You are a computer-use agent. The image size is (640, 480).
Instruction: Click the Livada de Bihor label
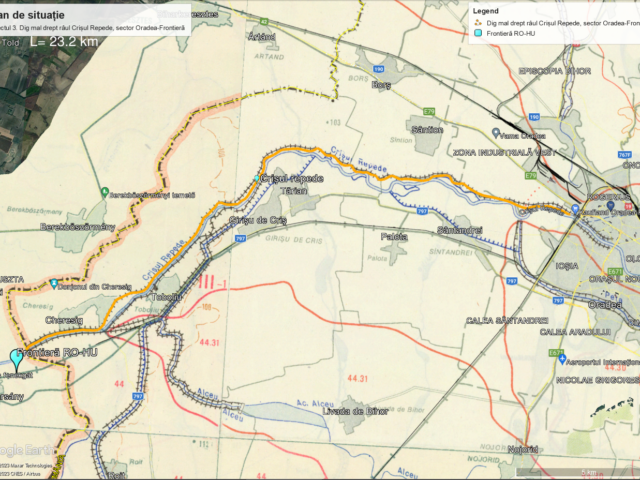coord(356,411)
